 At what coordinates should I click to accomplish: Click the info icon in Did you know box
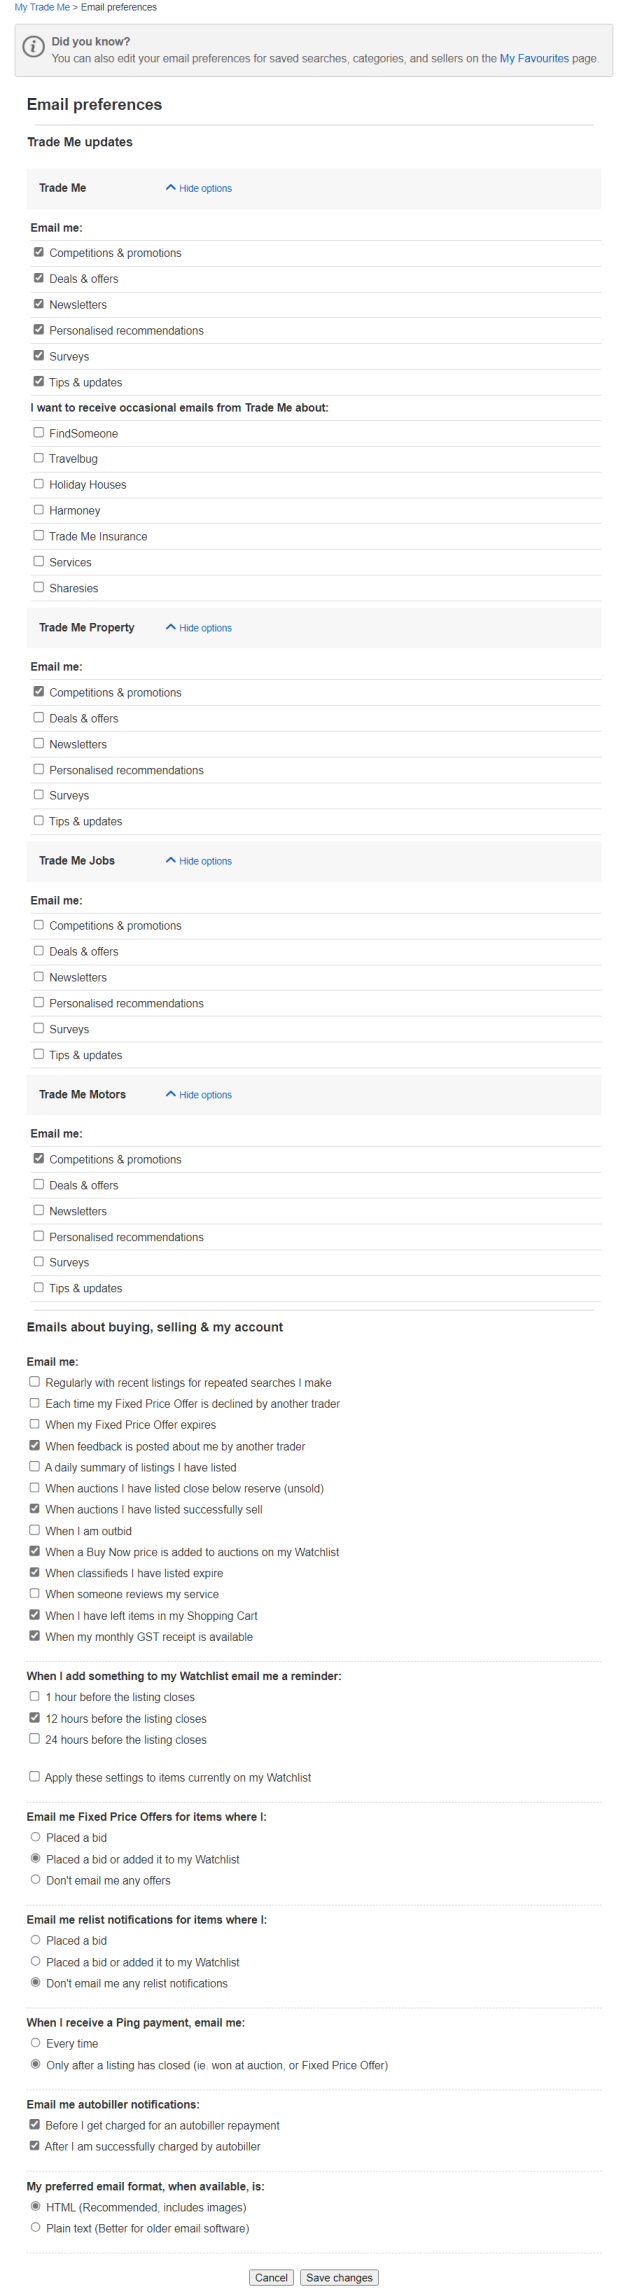[34, 46]
